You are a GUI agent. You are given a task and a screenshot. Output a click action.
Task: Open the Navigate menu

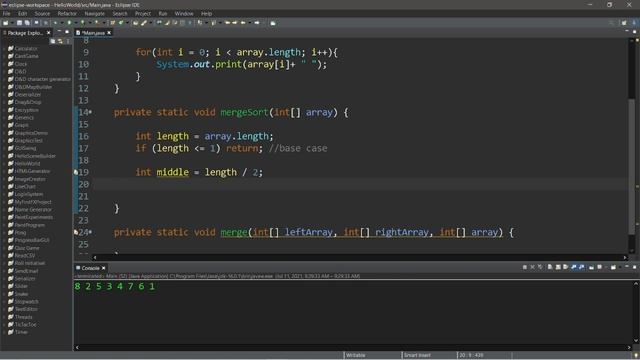click(x=95, y=13)
